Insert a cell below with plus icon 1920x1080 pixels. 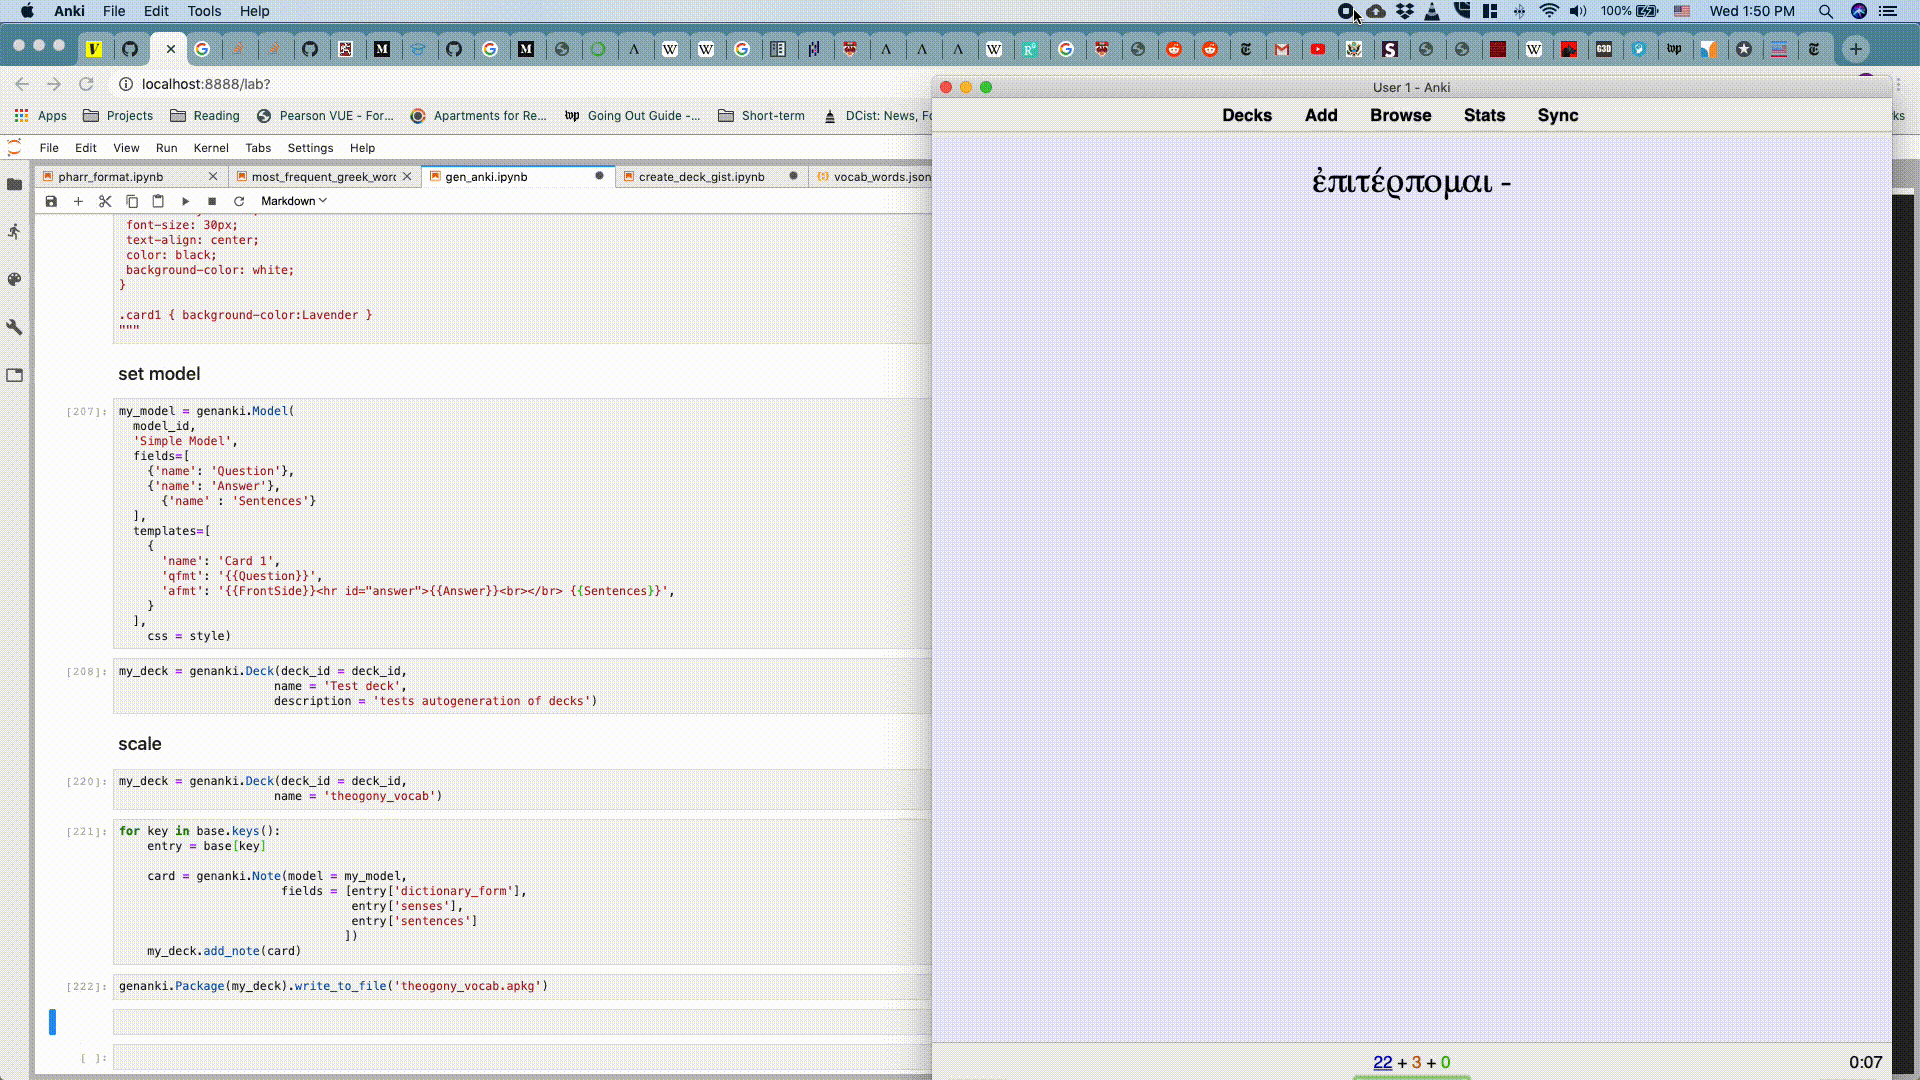tap(78, 201)
